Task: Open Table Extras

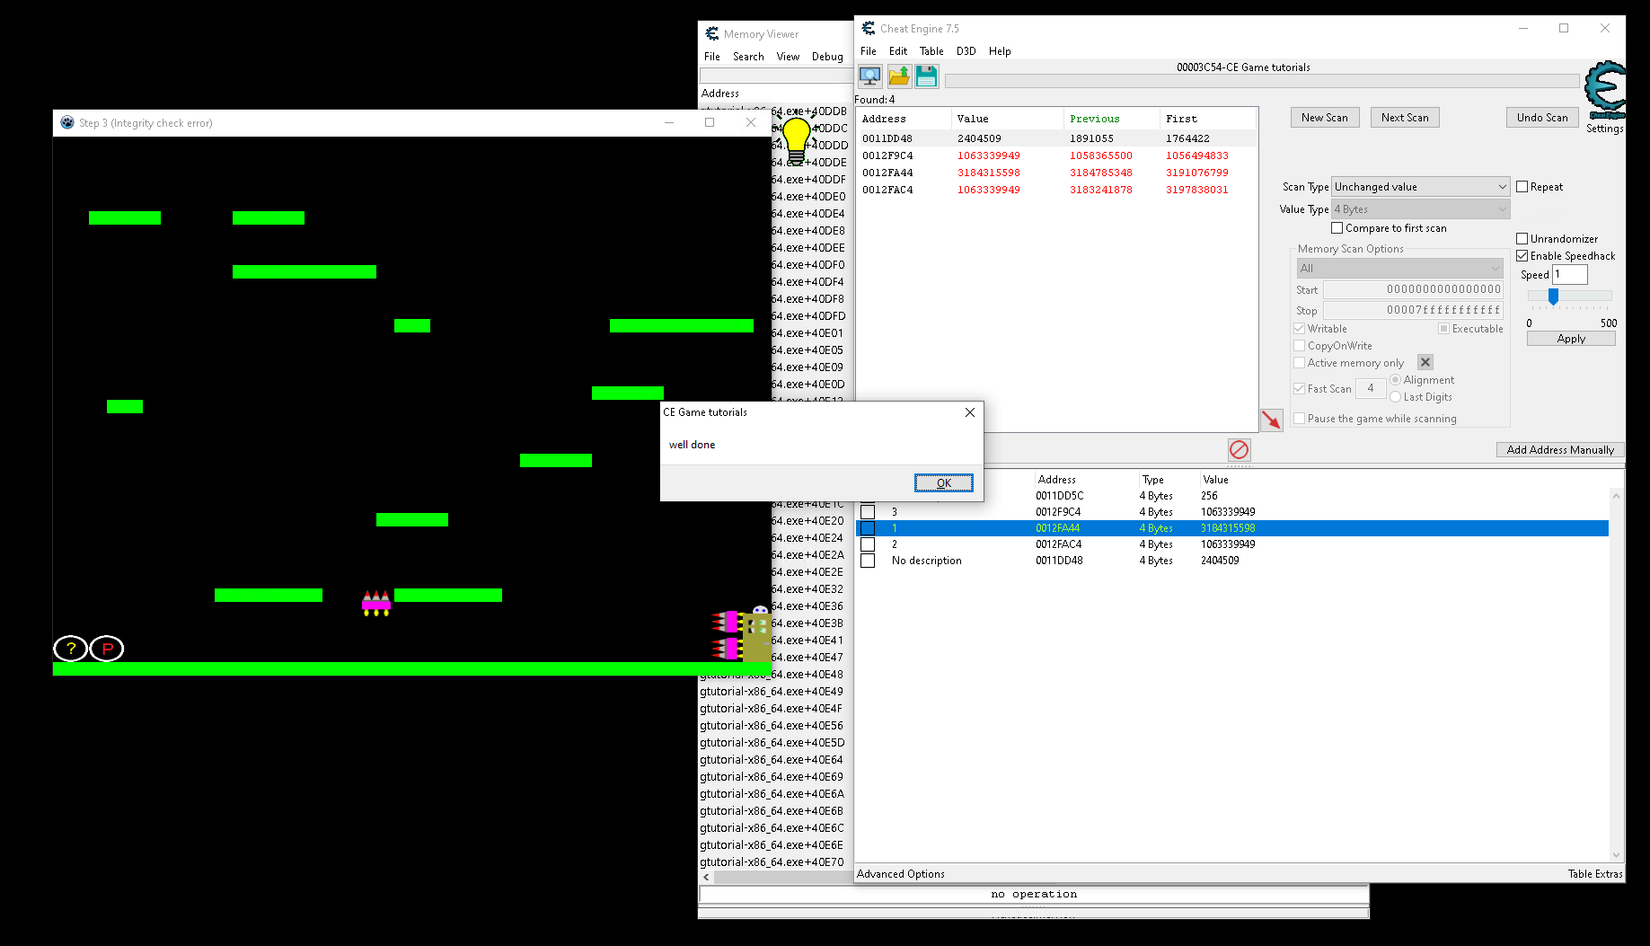Action: pos(1595,874)
